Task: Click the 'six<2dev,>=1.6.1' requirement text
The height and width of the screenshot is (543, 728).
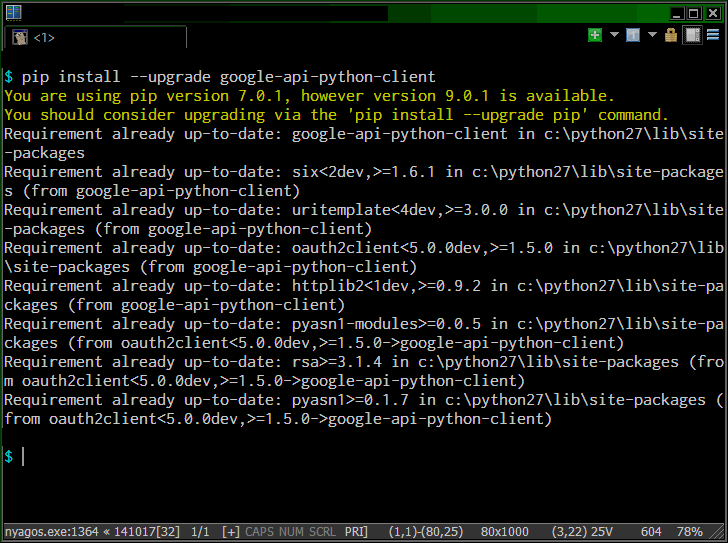Action: pyautogui.click(x=364, y=172)
